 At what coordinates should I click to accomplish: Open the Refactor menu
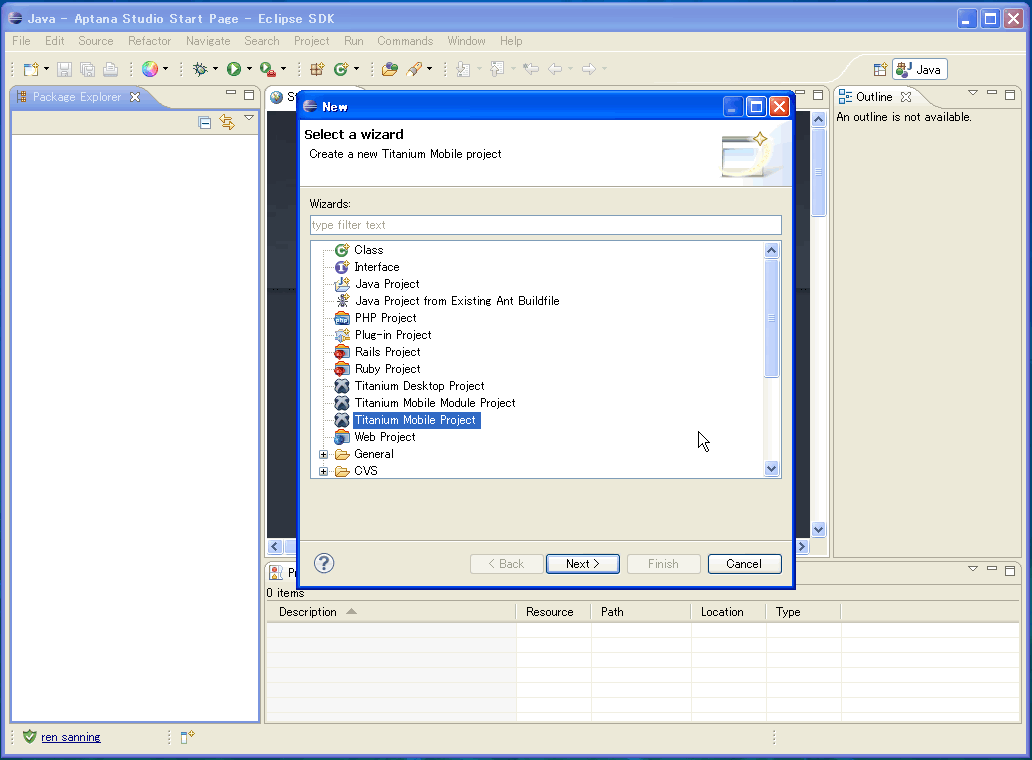point(149,41)
